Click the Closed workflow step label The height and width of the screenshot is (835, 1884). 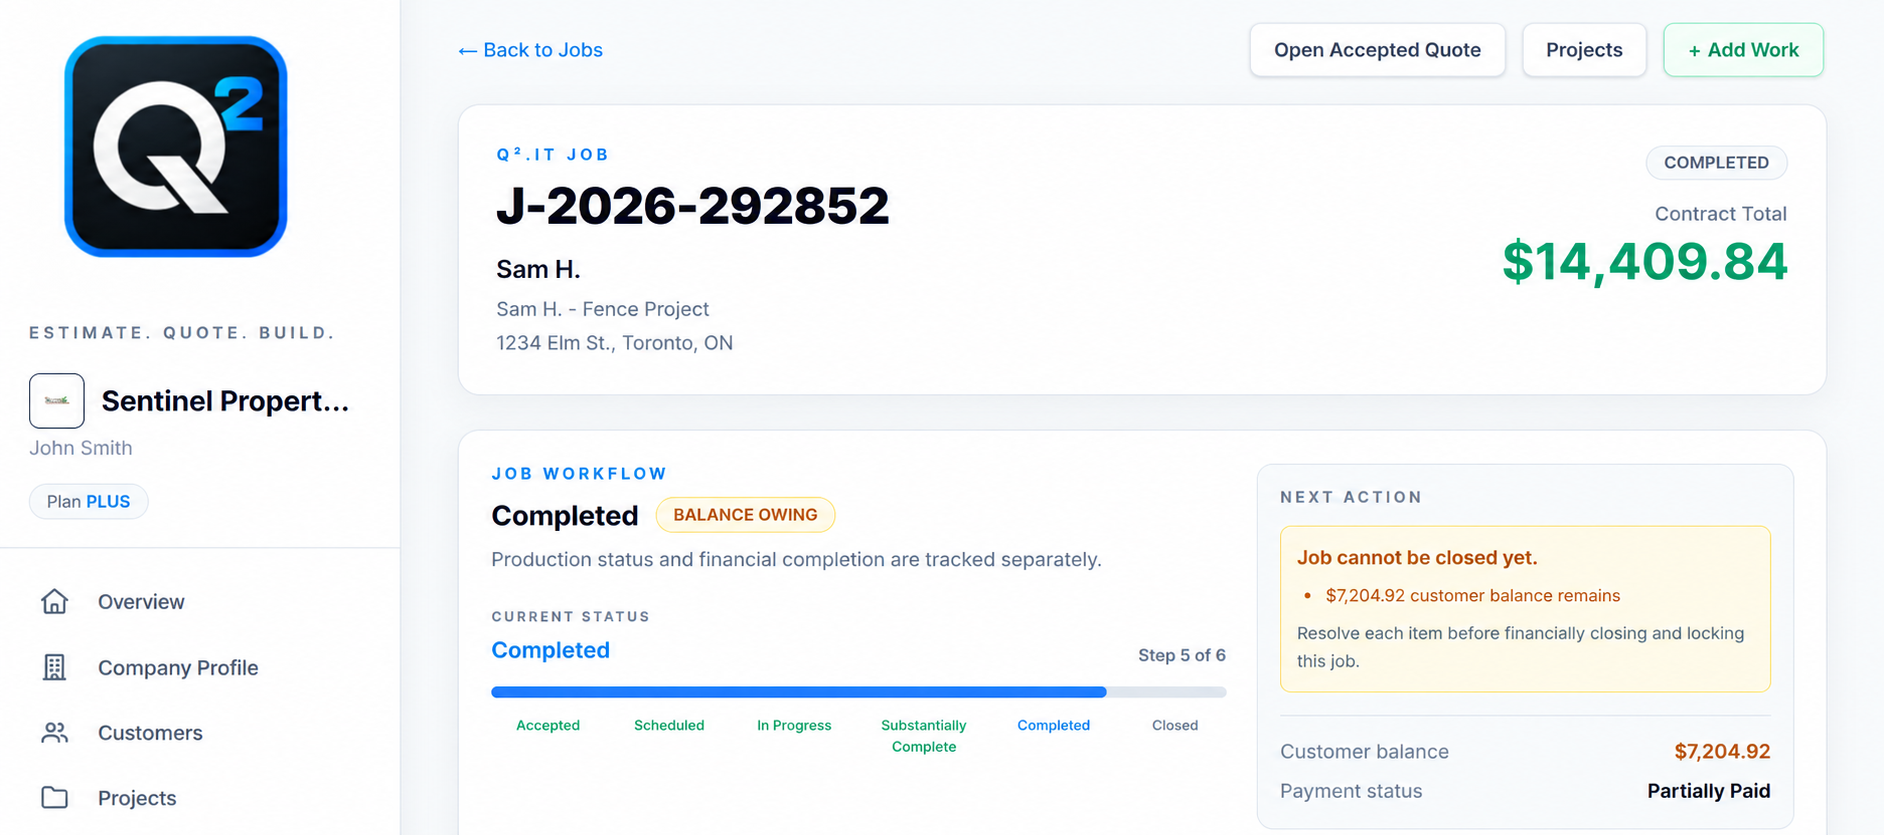point(1175,725)
